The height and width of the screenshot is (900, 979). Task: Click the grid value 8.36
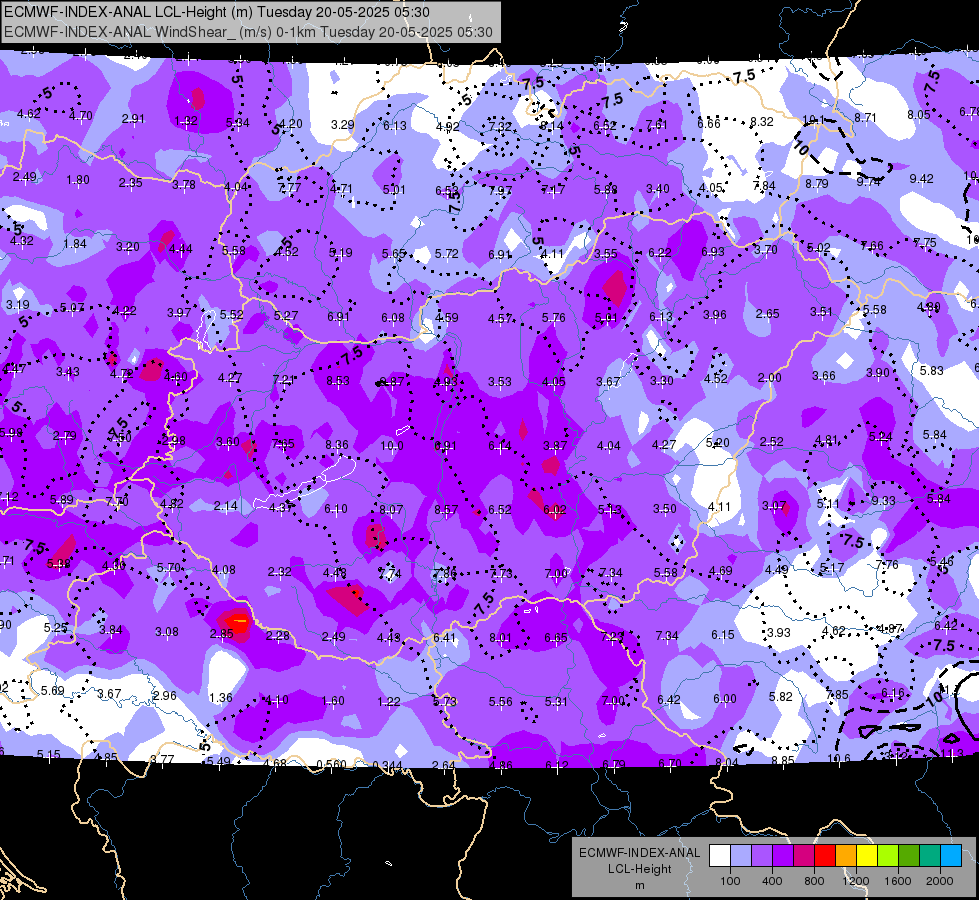(x=337, y=445)
